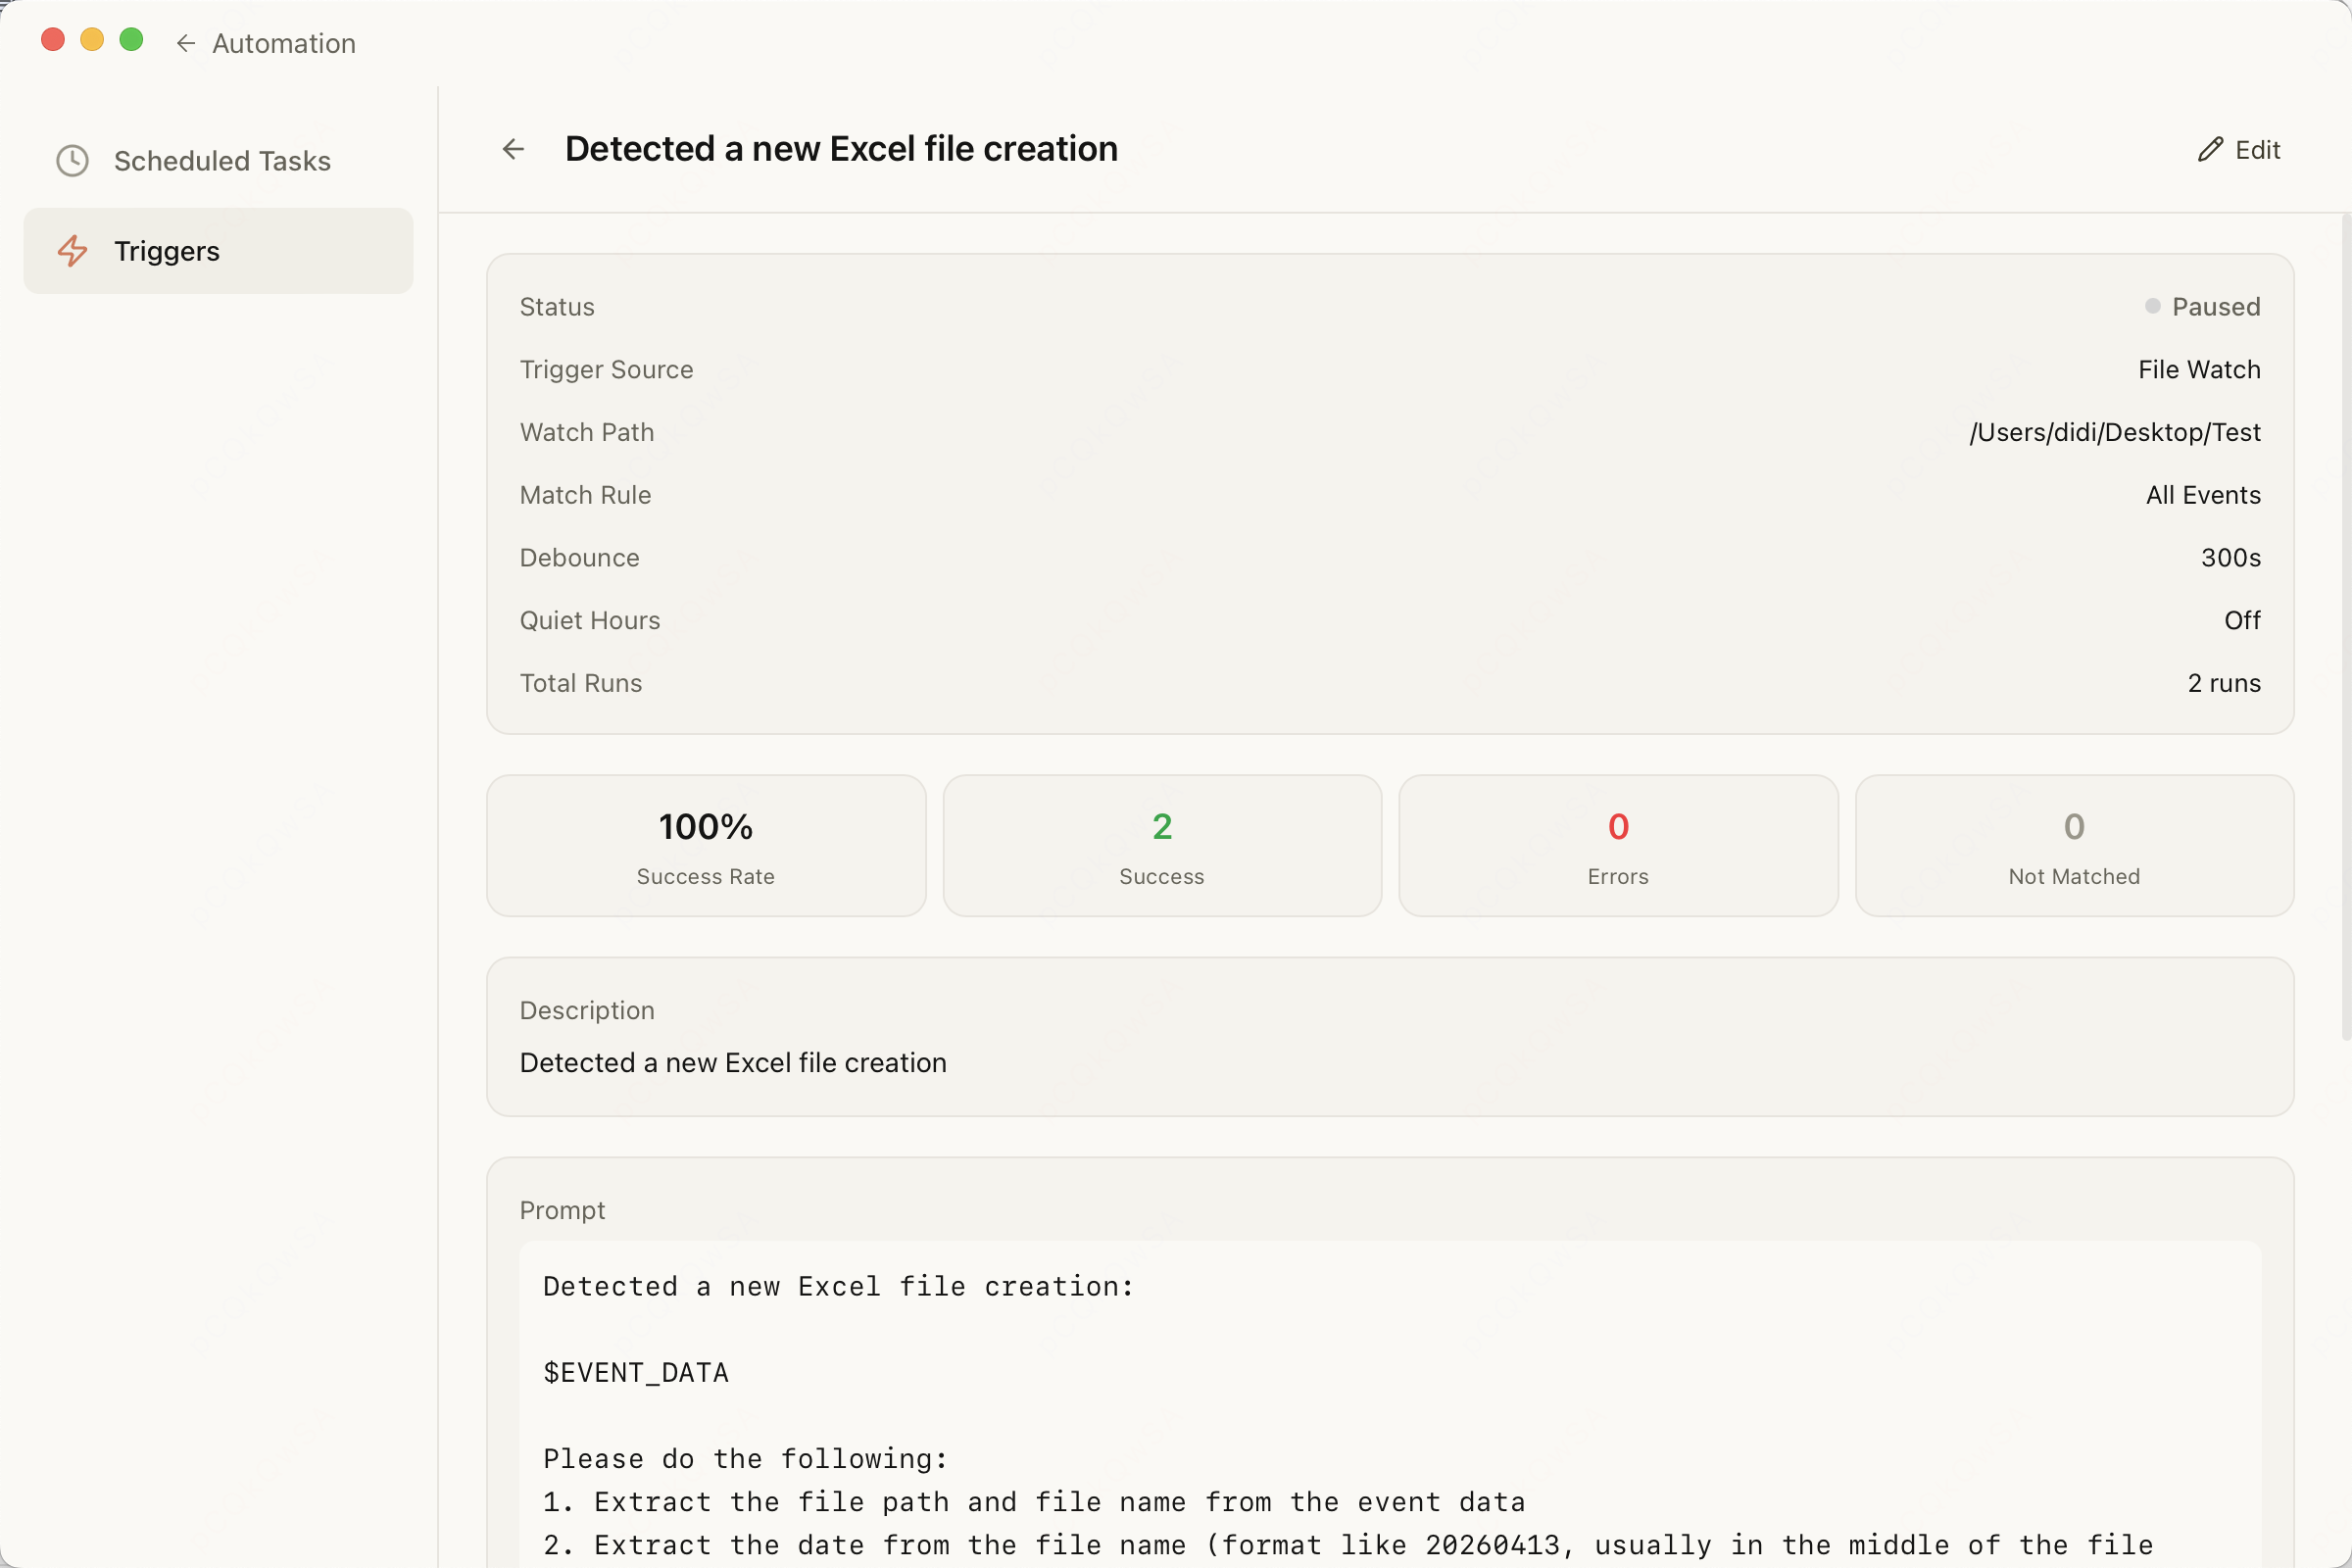Image resolution: width=2352 pixels, height=1568 pixels.
Task: Click the Debounce label
Action: pyautogui.click(x=579, y=557)
